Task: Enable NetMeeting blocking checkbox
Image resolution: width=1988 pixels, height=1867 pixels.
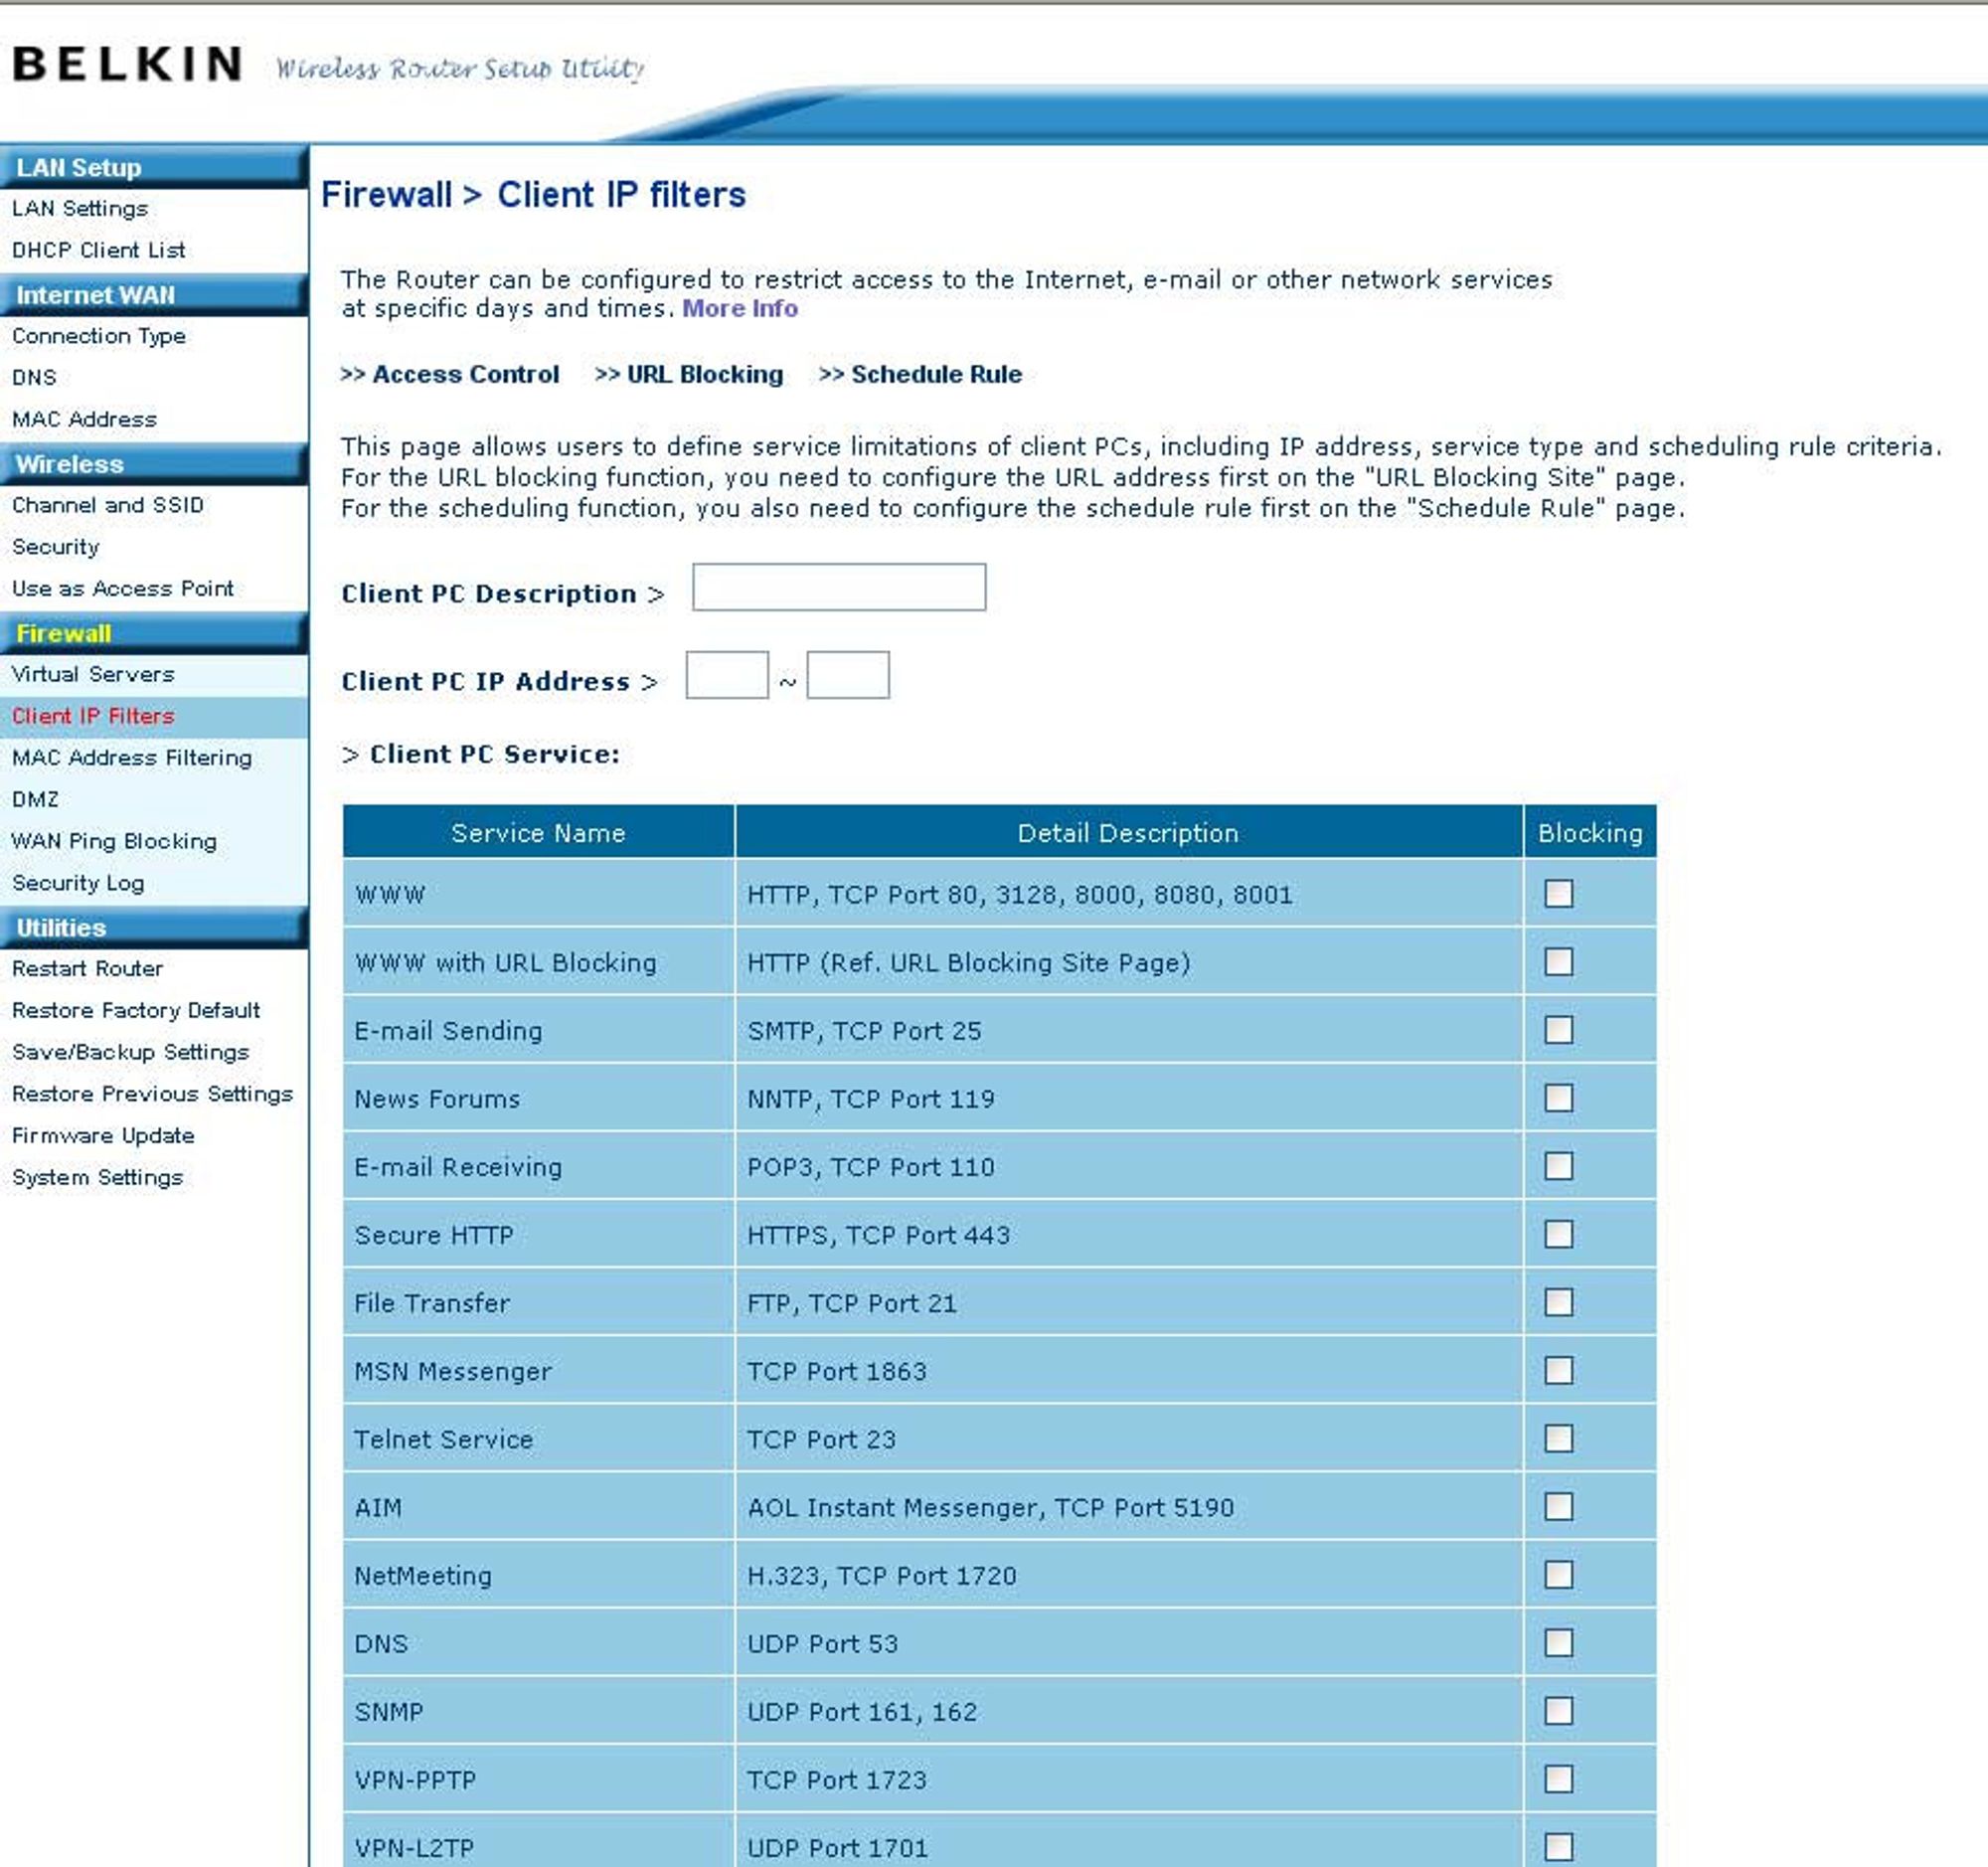Action: 1558,1573
